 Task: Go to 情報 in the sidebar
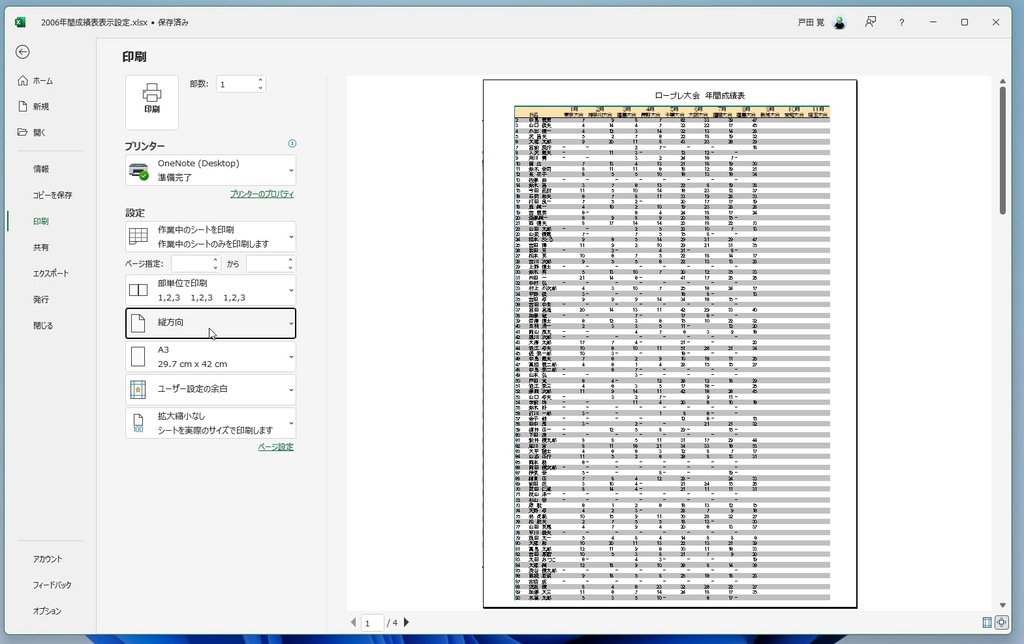[x=41, y=169]
